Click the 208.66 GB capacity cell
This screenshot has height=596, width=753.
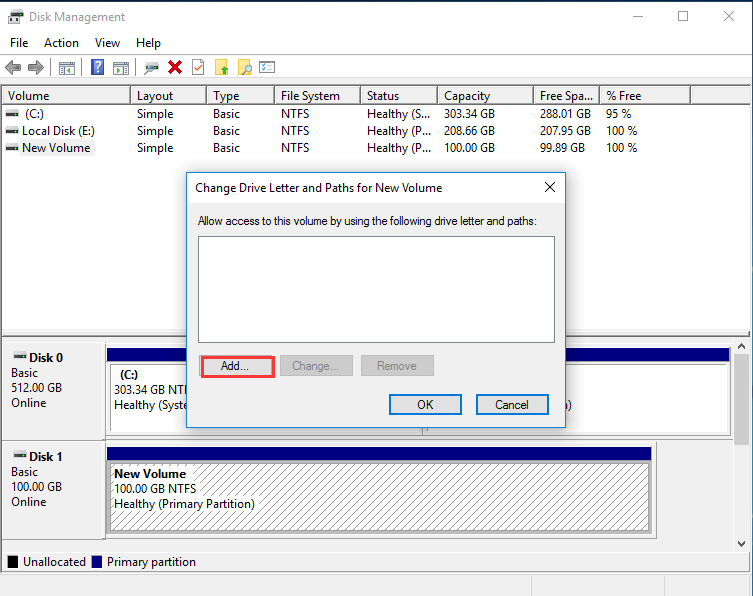[x=469, y=131]
